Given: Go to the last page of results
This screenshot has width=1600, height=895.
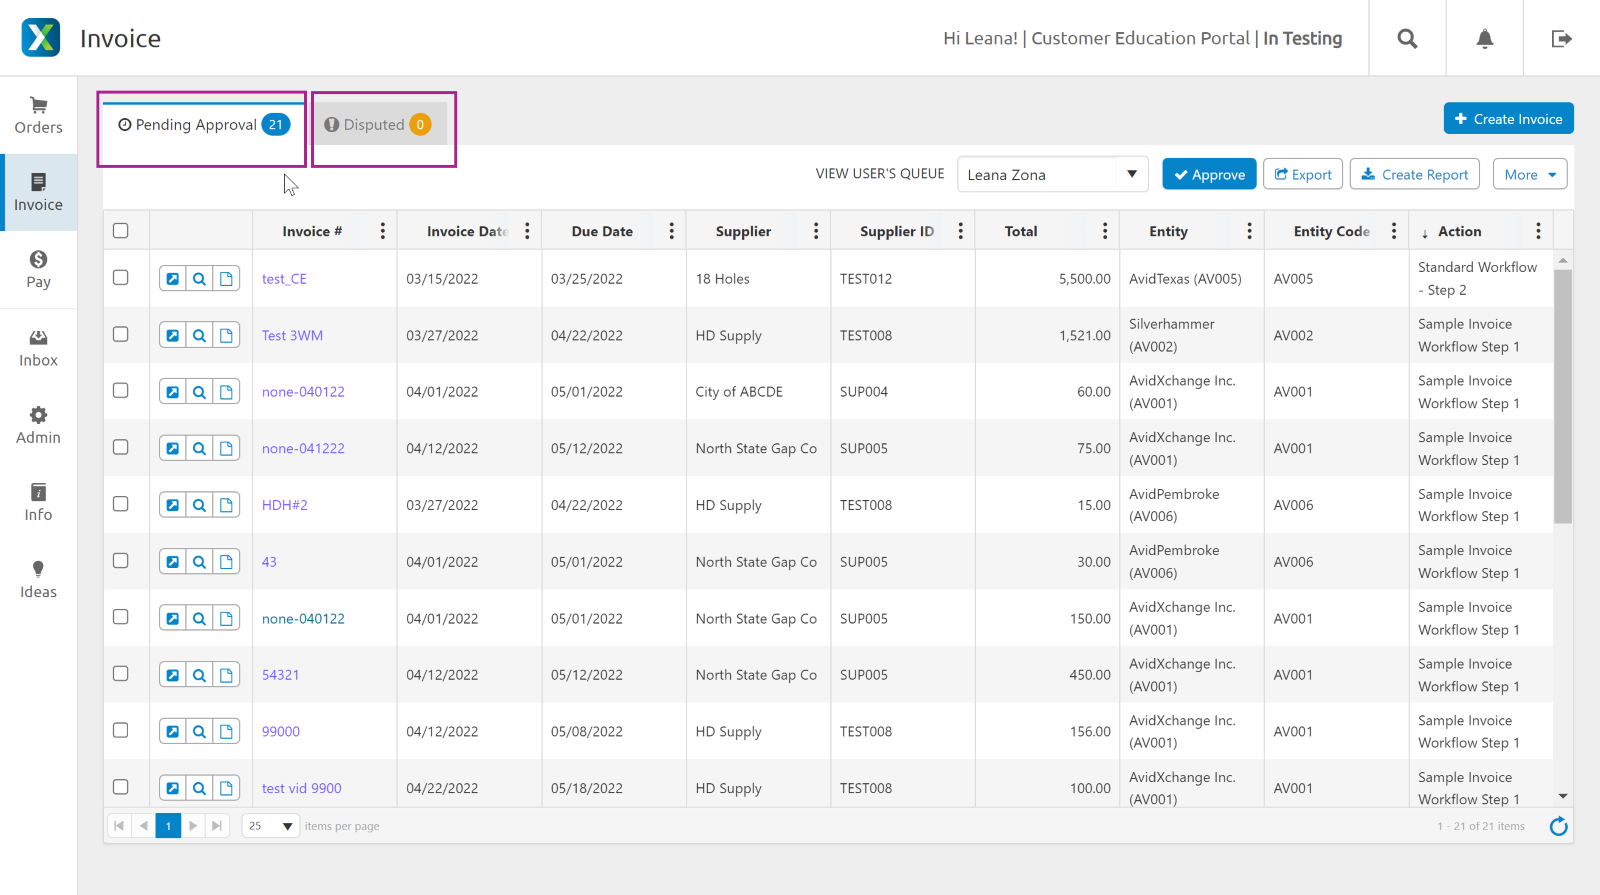Looking at the screenshot, I should click(x=217, y=826).
